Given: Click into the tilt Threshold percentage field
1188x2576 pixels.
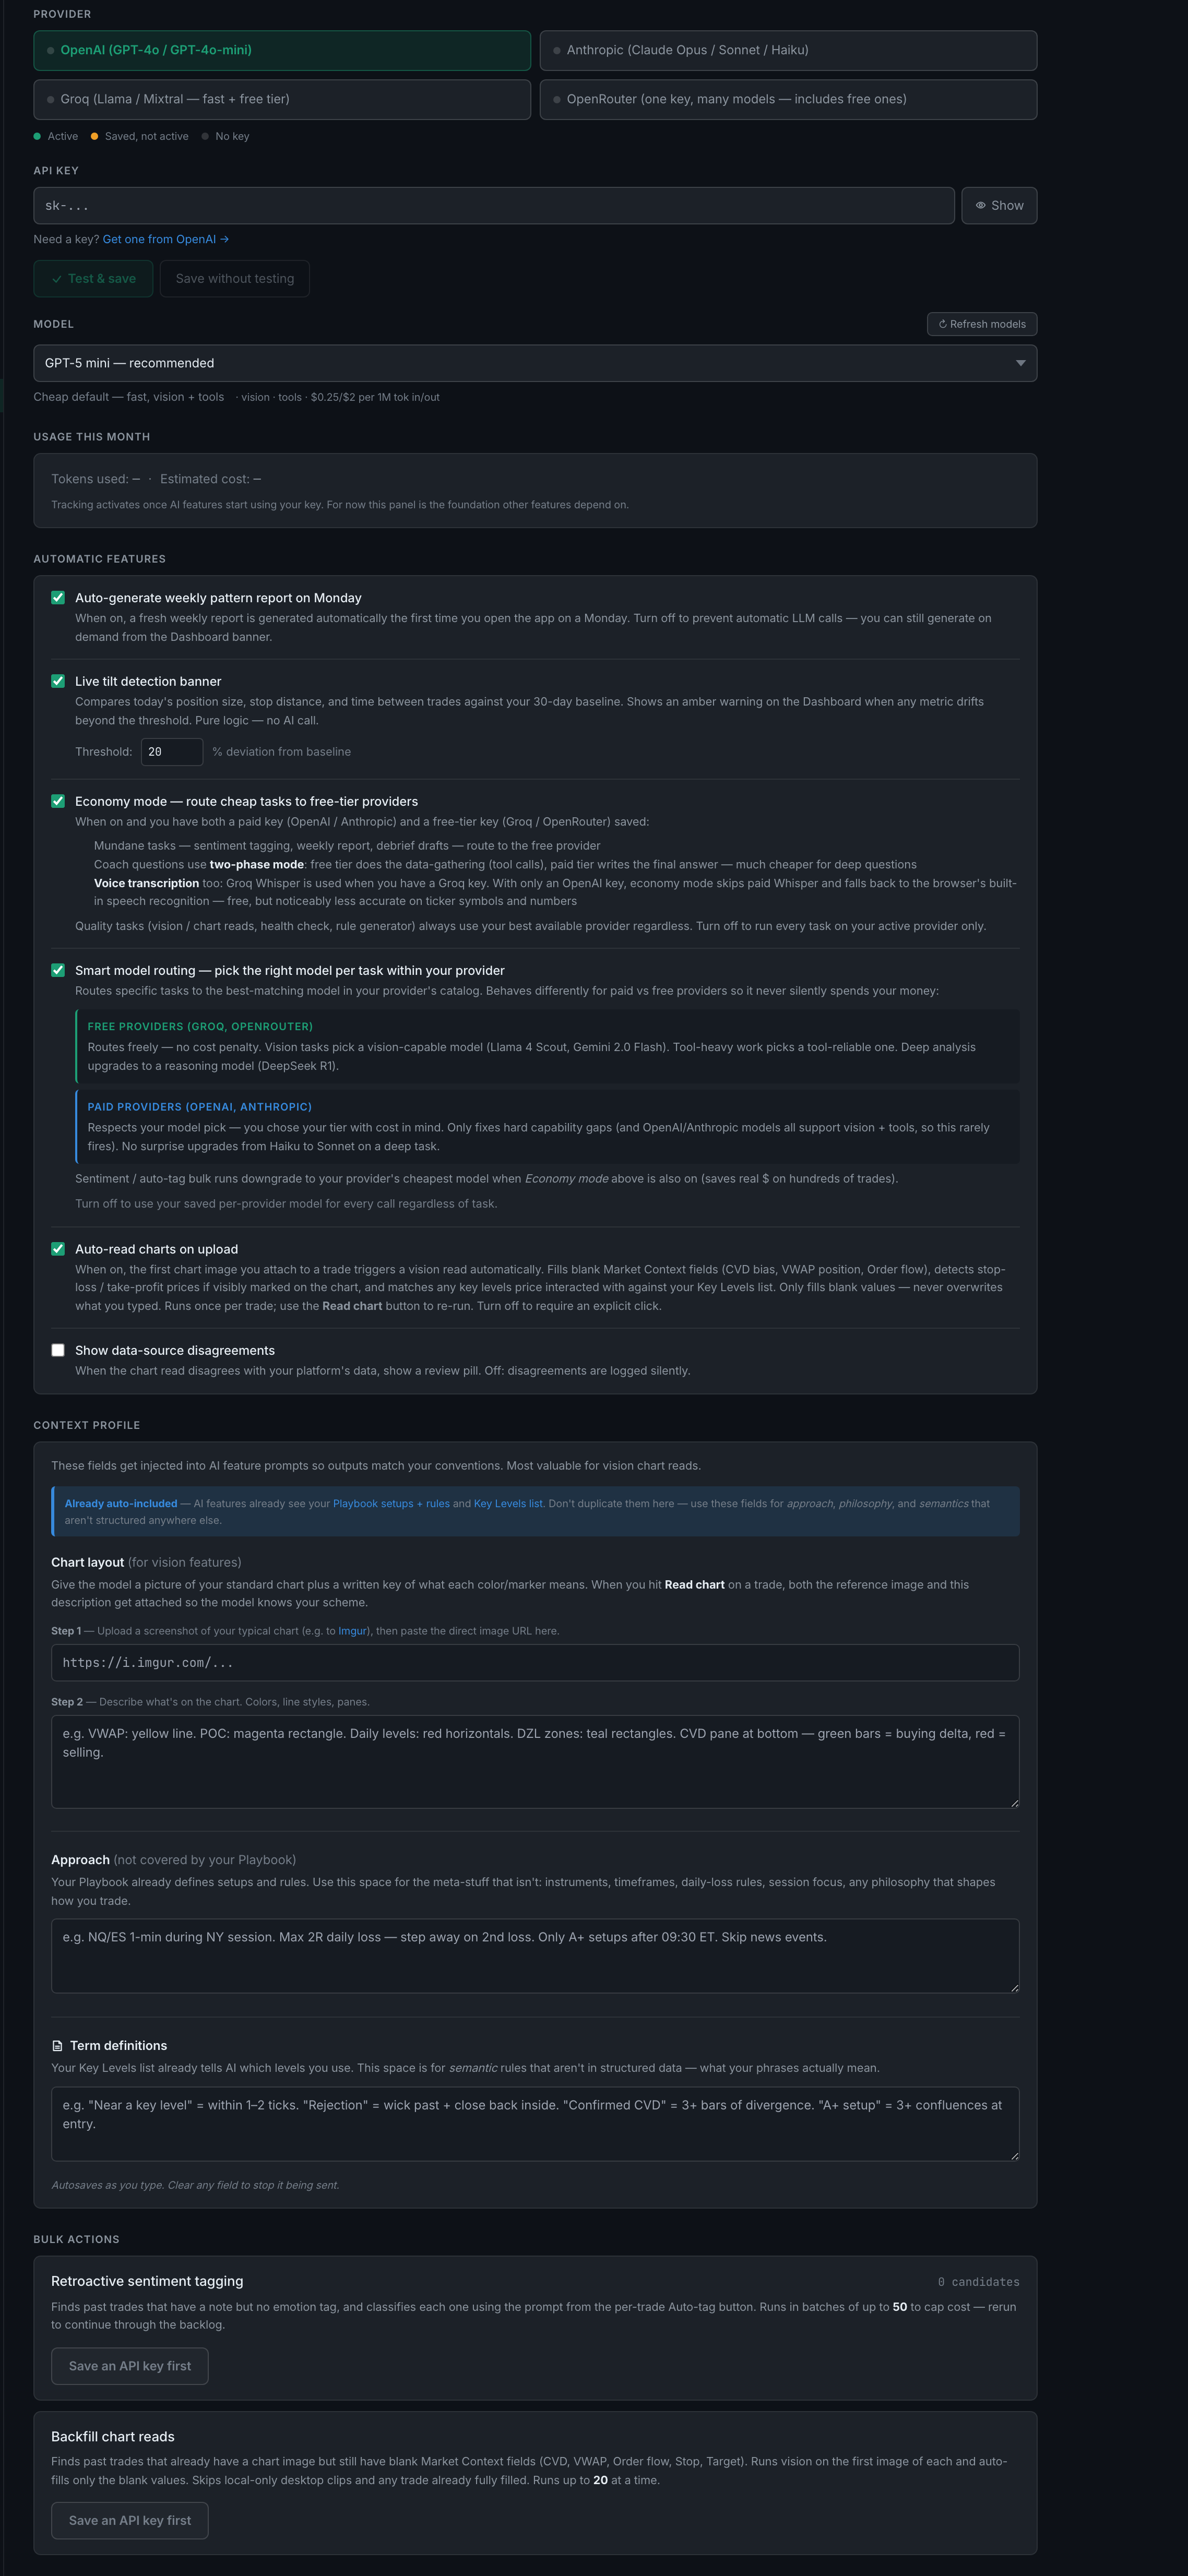Looking at the screenshot, I should point(172,752).
